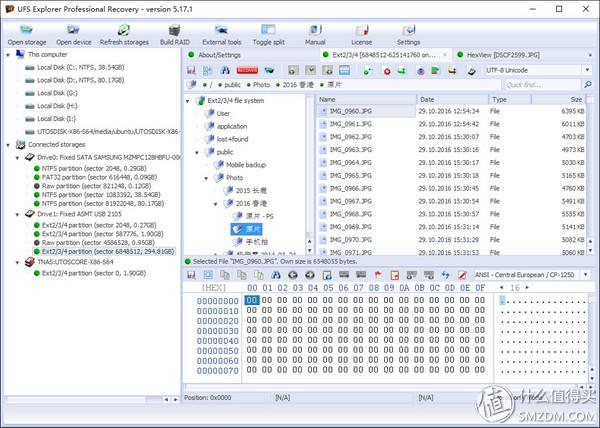The width and height of the screenshot is (600, 428).
Task: Click the Refresh storages toolbar button
Action: (x=124, y=35)
